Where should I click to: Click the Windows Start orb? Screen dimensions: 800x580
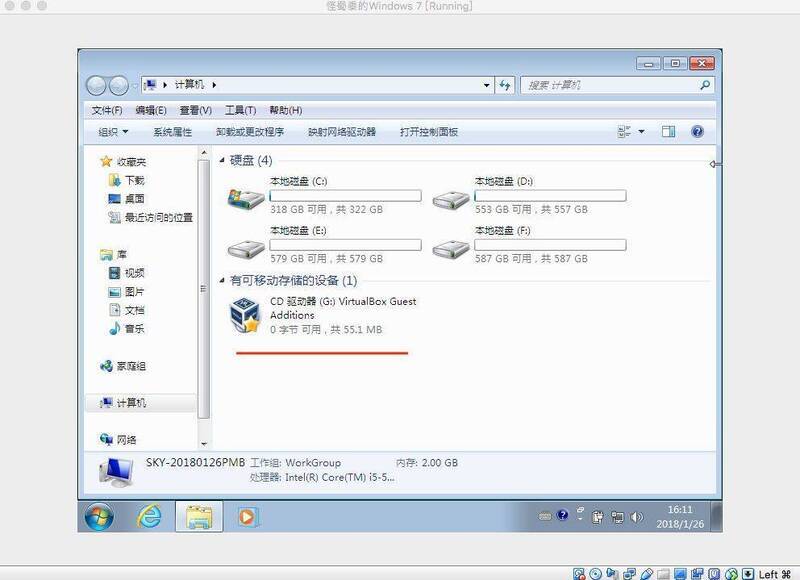(100, 517)
